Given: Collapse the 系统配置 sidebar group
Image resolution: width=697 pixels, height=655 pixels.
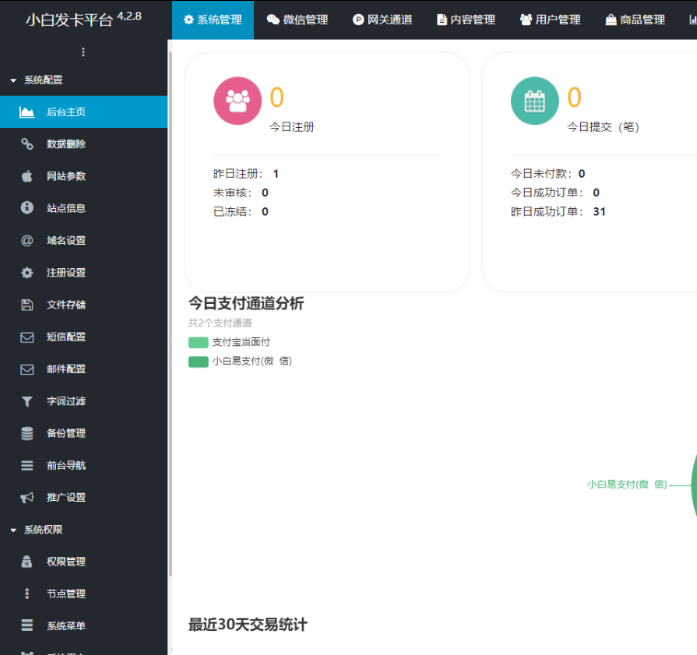Looking at the screenshot, I should click(x=42, y=80).
